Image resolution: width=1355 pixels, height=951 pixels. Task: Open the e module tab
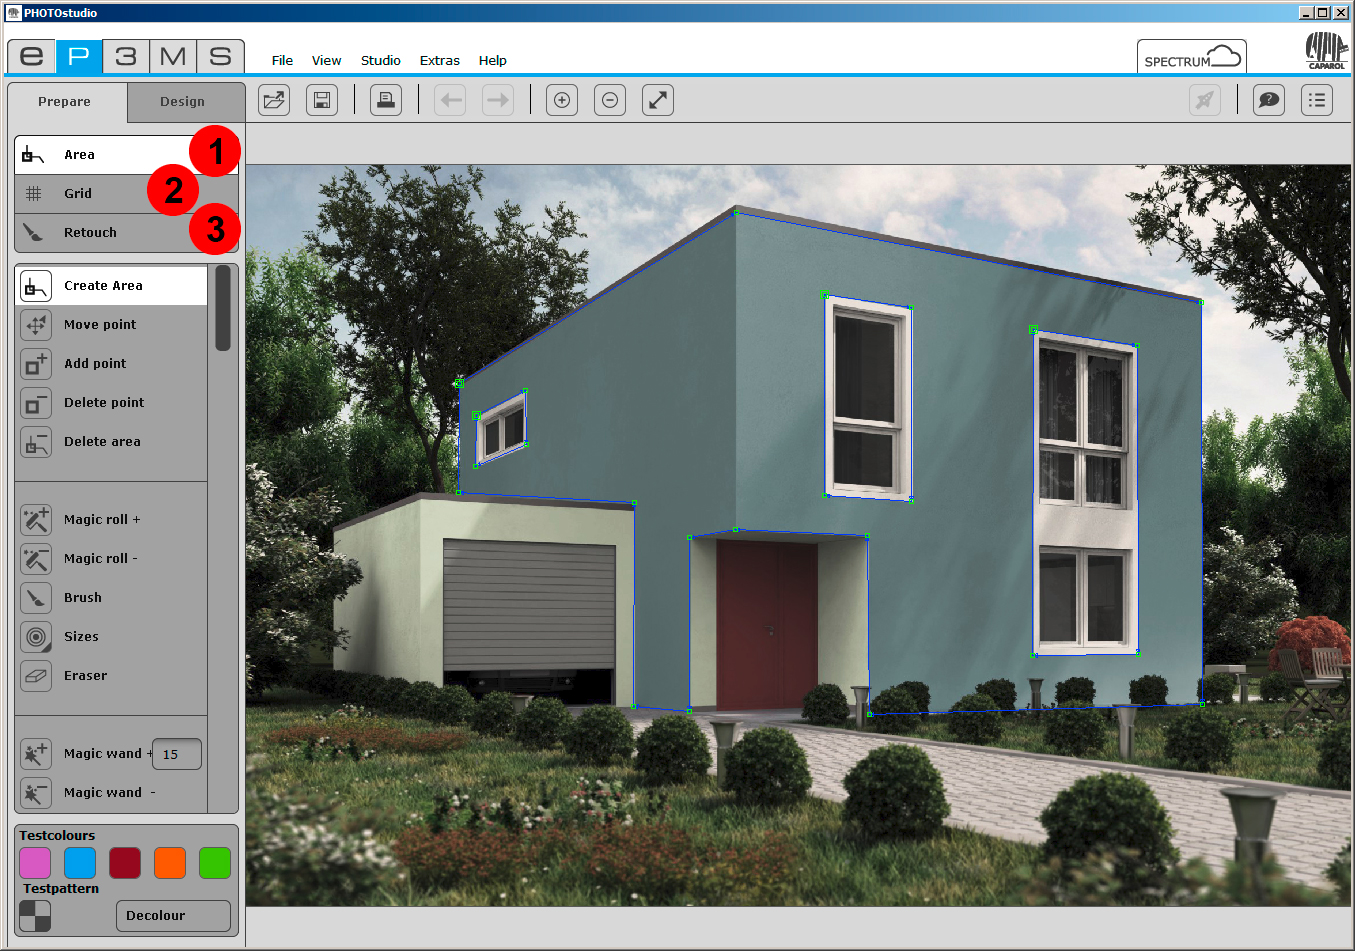[32, 56]
